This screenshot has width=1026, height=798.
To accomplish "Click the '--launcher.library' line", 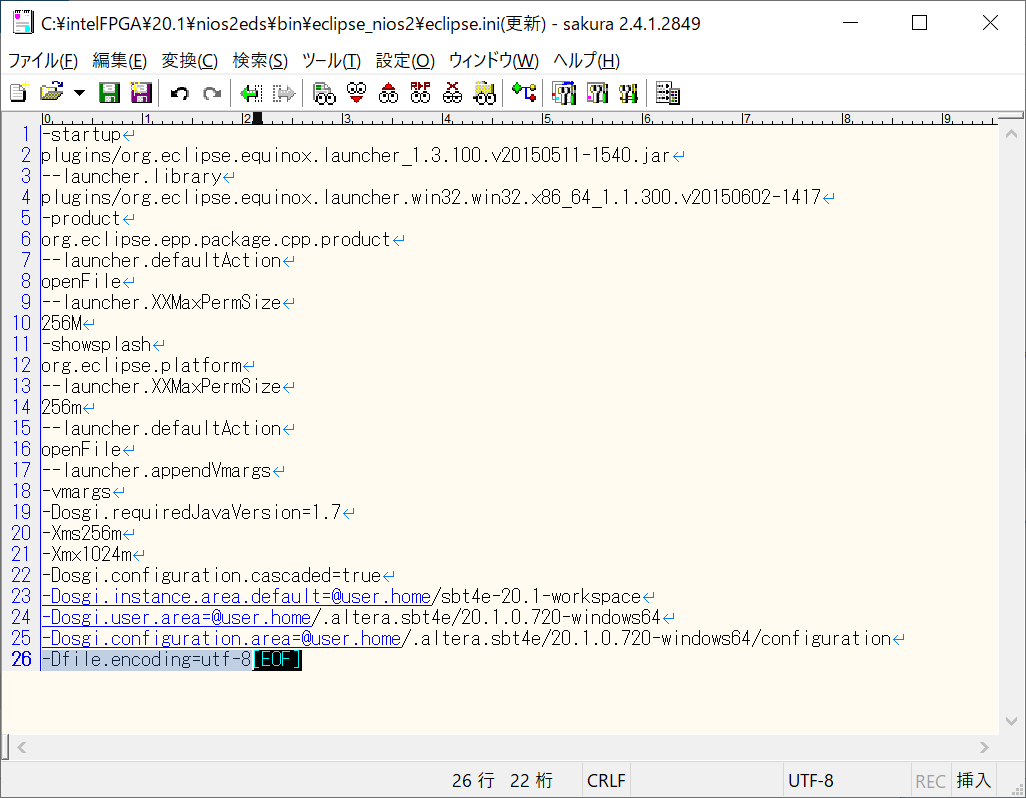I will [132, 176].
